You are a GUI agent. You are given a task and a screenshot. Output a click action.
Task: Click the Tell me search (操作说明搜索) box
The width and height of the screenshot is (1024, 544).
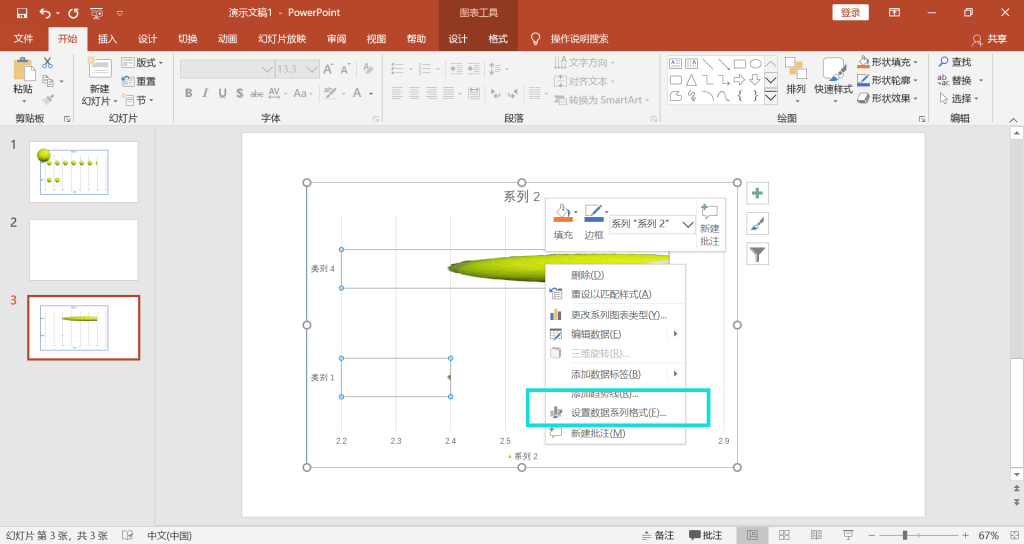point(570,39)
